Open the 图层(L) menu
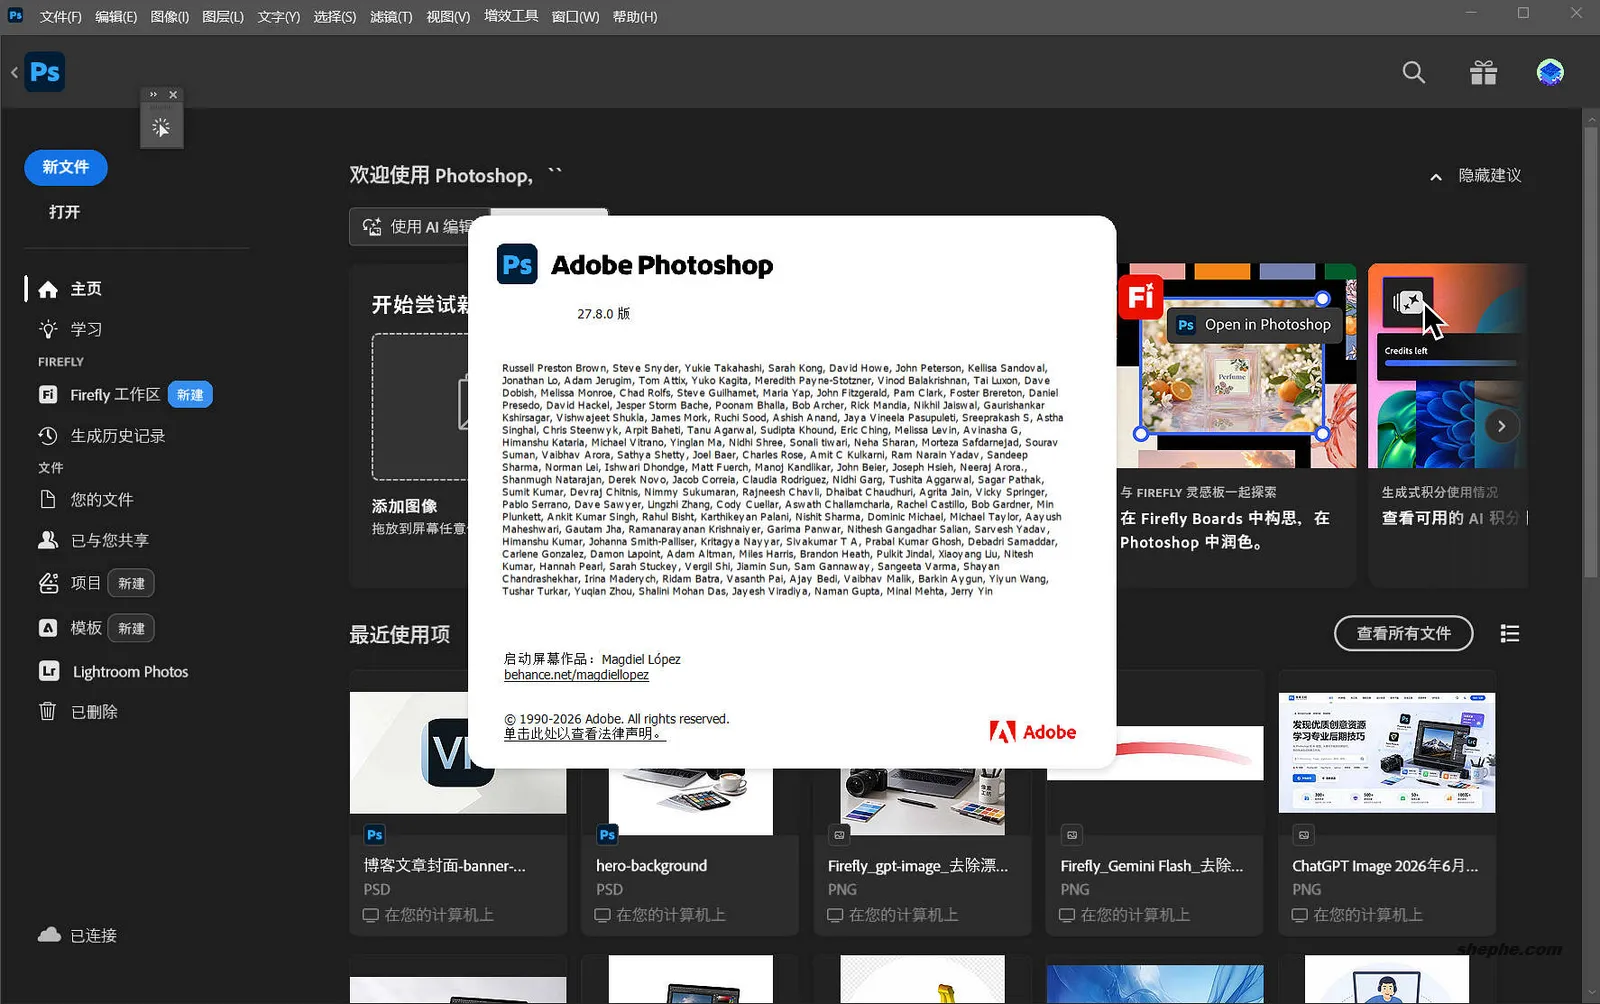Screen dimensions: 1600x1004 pyautogui.click(x=223, y=17)
